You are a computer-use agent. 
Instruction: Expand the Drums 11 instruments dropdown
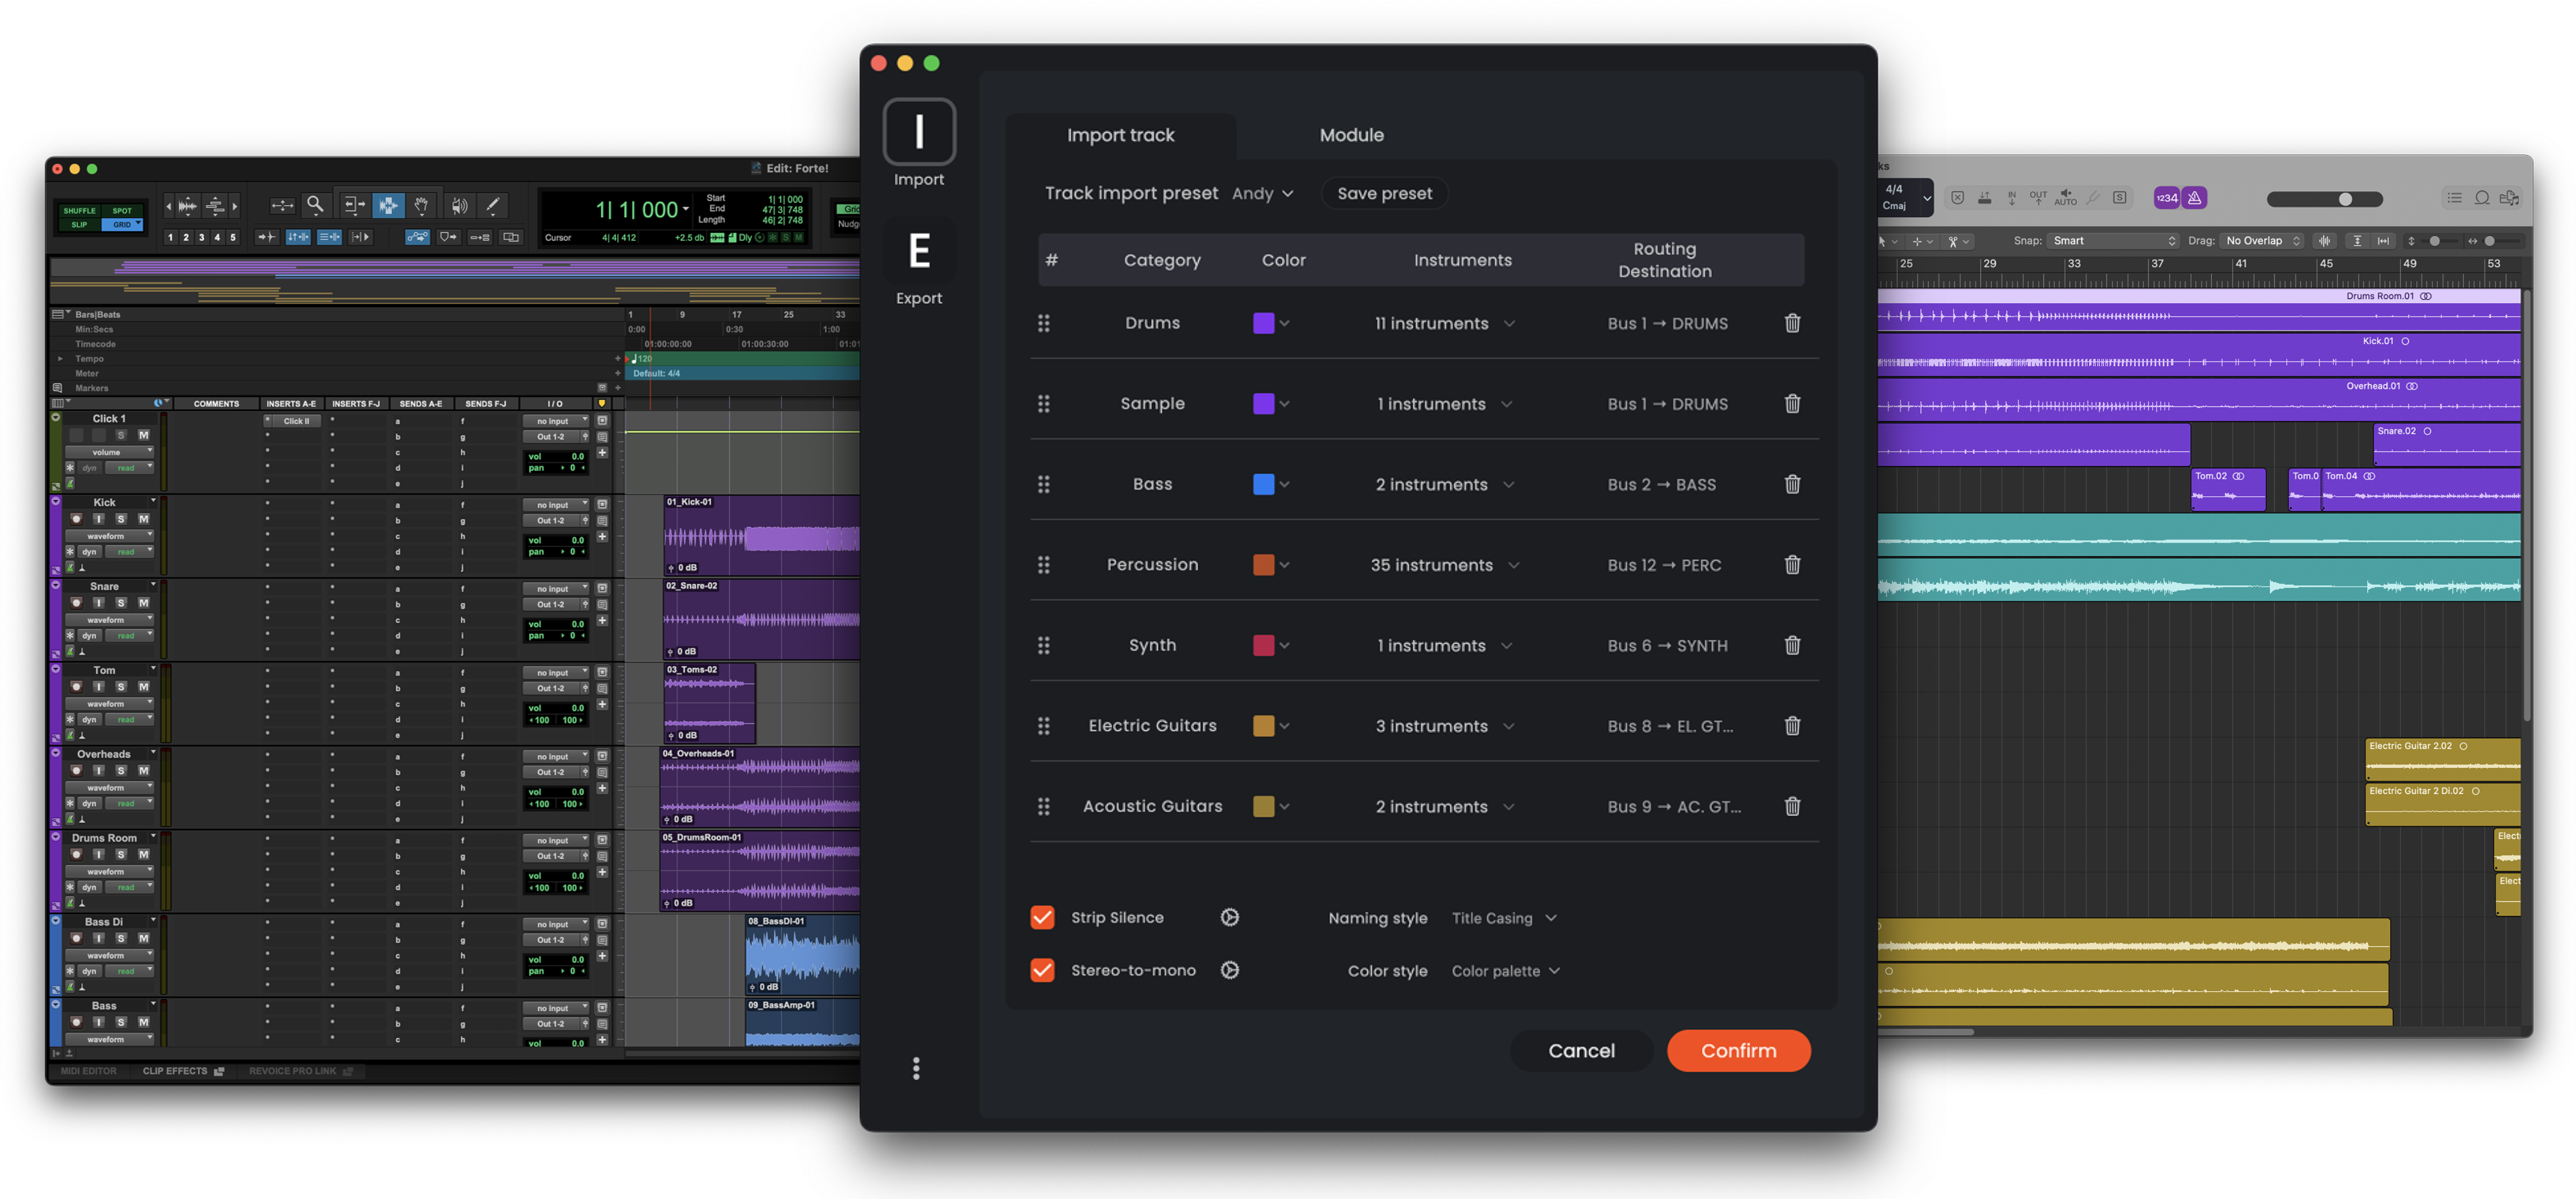(x=1445, y=323)
